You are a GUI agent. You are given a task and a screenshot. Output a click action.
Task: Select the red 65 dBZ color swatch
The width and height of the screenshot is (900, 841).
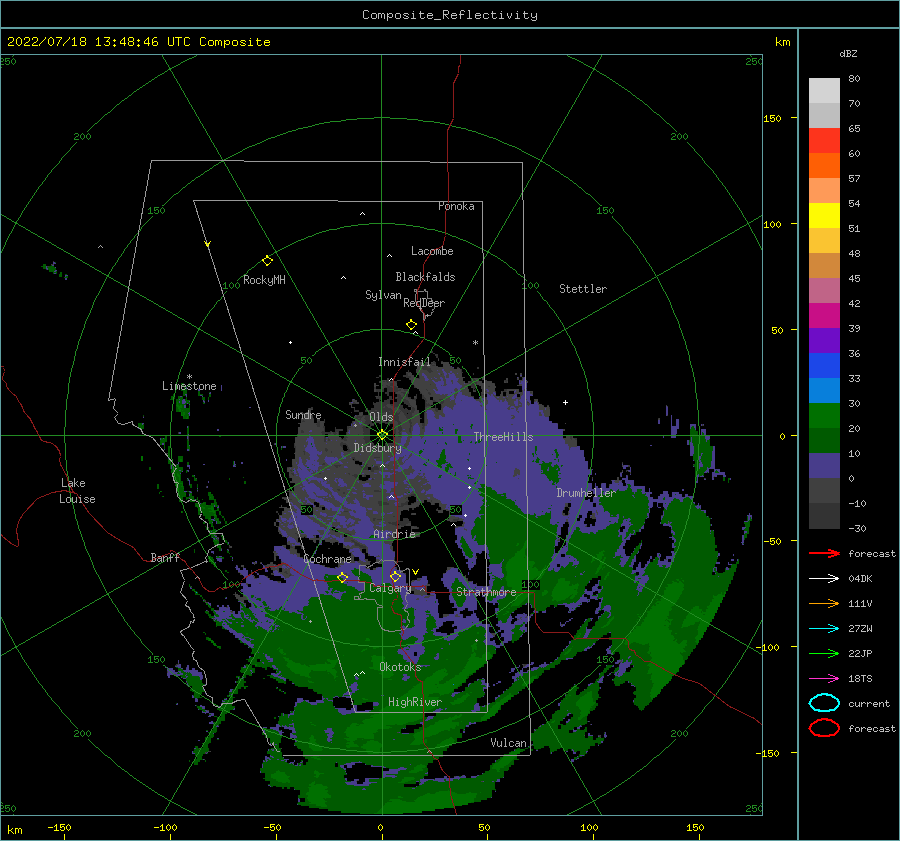point(824,140)
